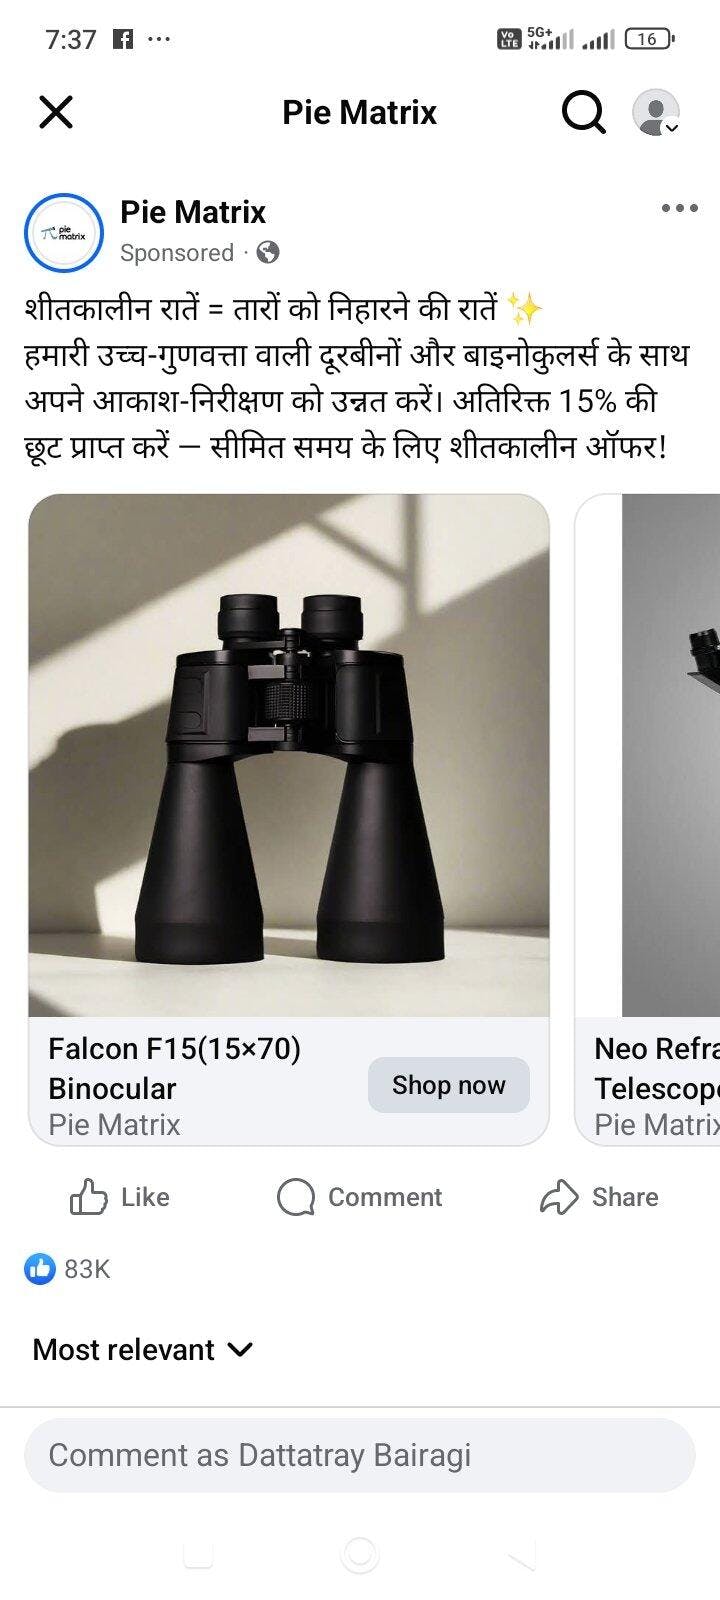Tap the Facebook notification icon in status bar
The width and height of the screenshot is (720, 1600).
click(x=123, y=39)
